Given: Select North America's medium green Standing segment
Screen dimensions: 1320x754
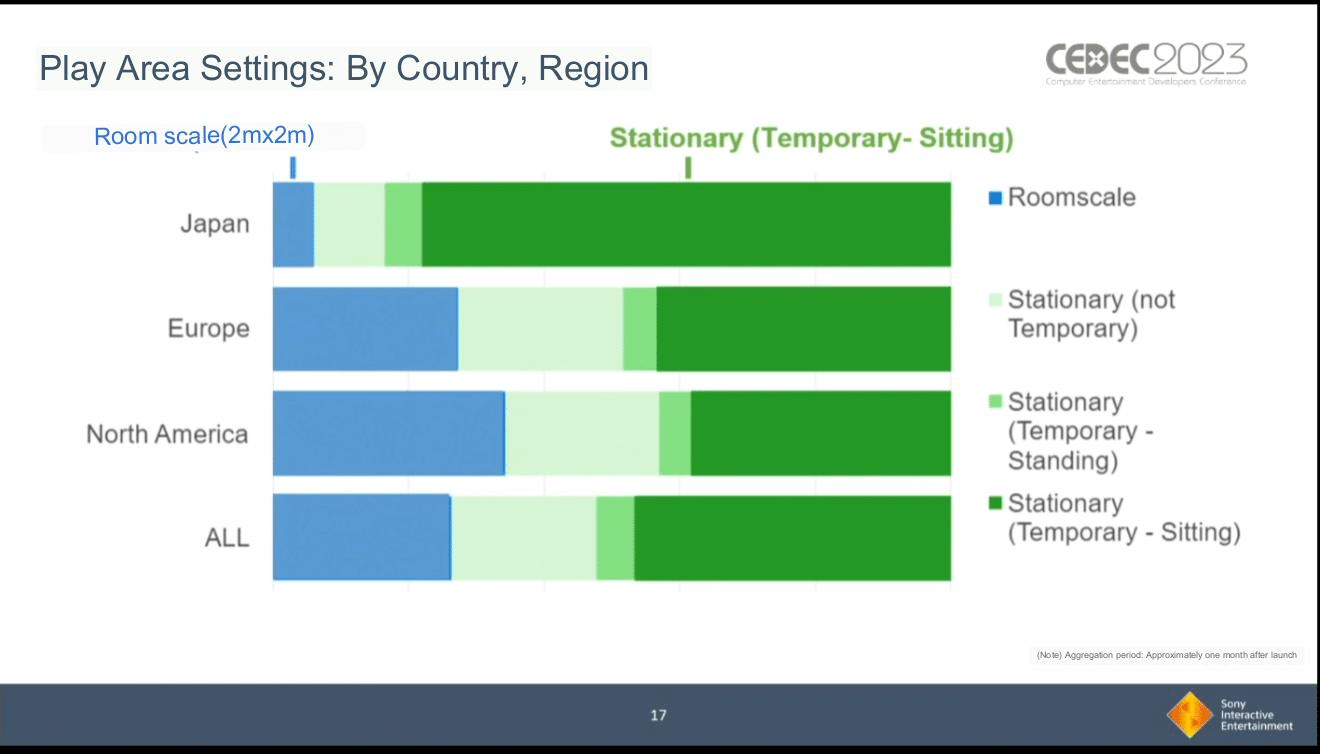Looking at the screenshot, I should pyautogui.click(x=675, y=433).
